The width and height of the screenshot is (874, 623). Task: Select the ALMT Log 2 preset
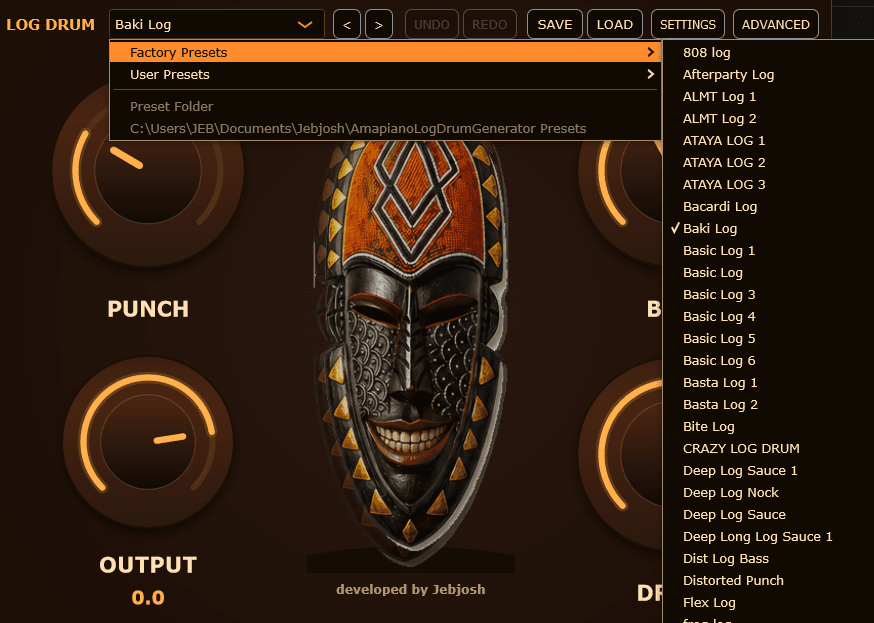[769, 119]
